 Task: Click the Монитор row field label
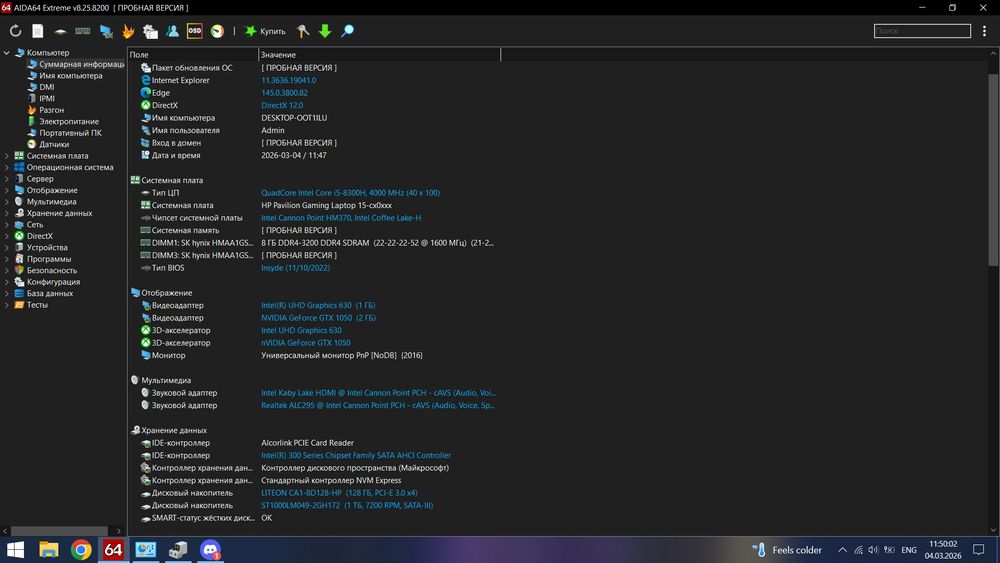168,356
